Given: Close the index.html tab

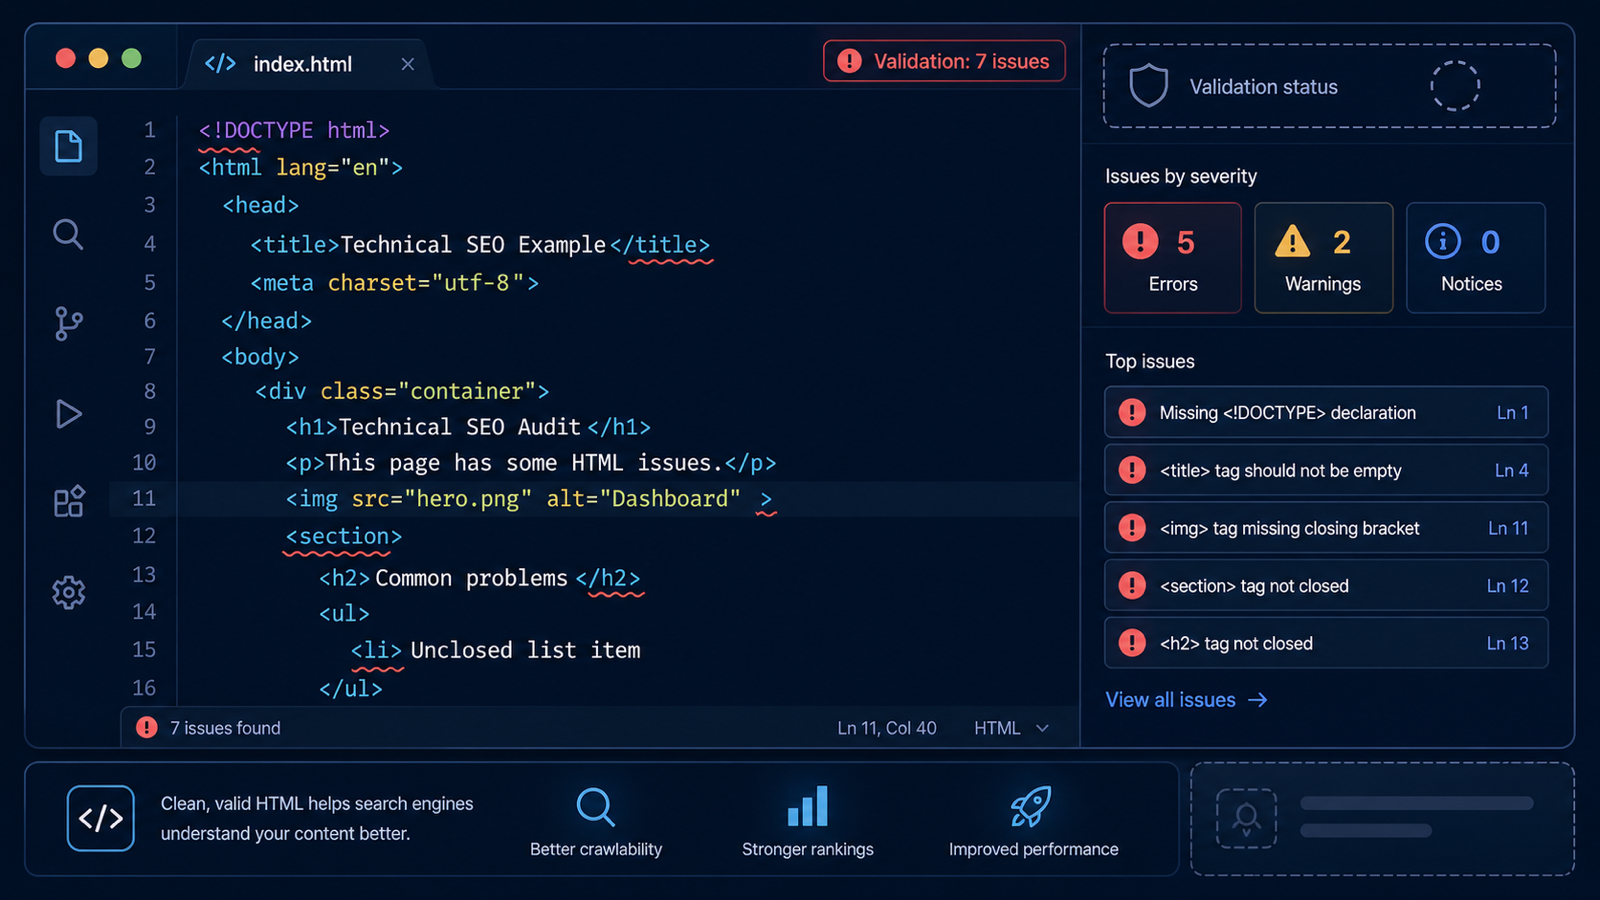Looking at the screenshot, I should (x=407, y=64).
